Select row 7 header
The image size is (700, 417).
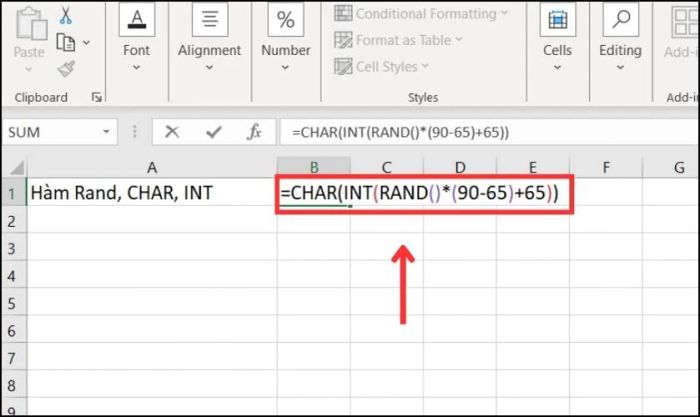tap(12, 358)
